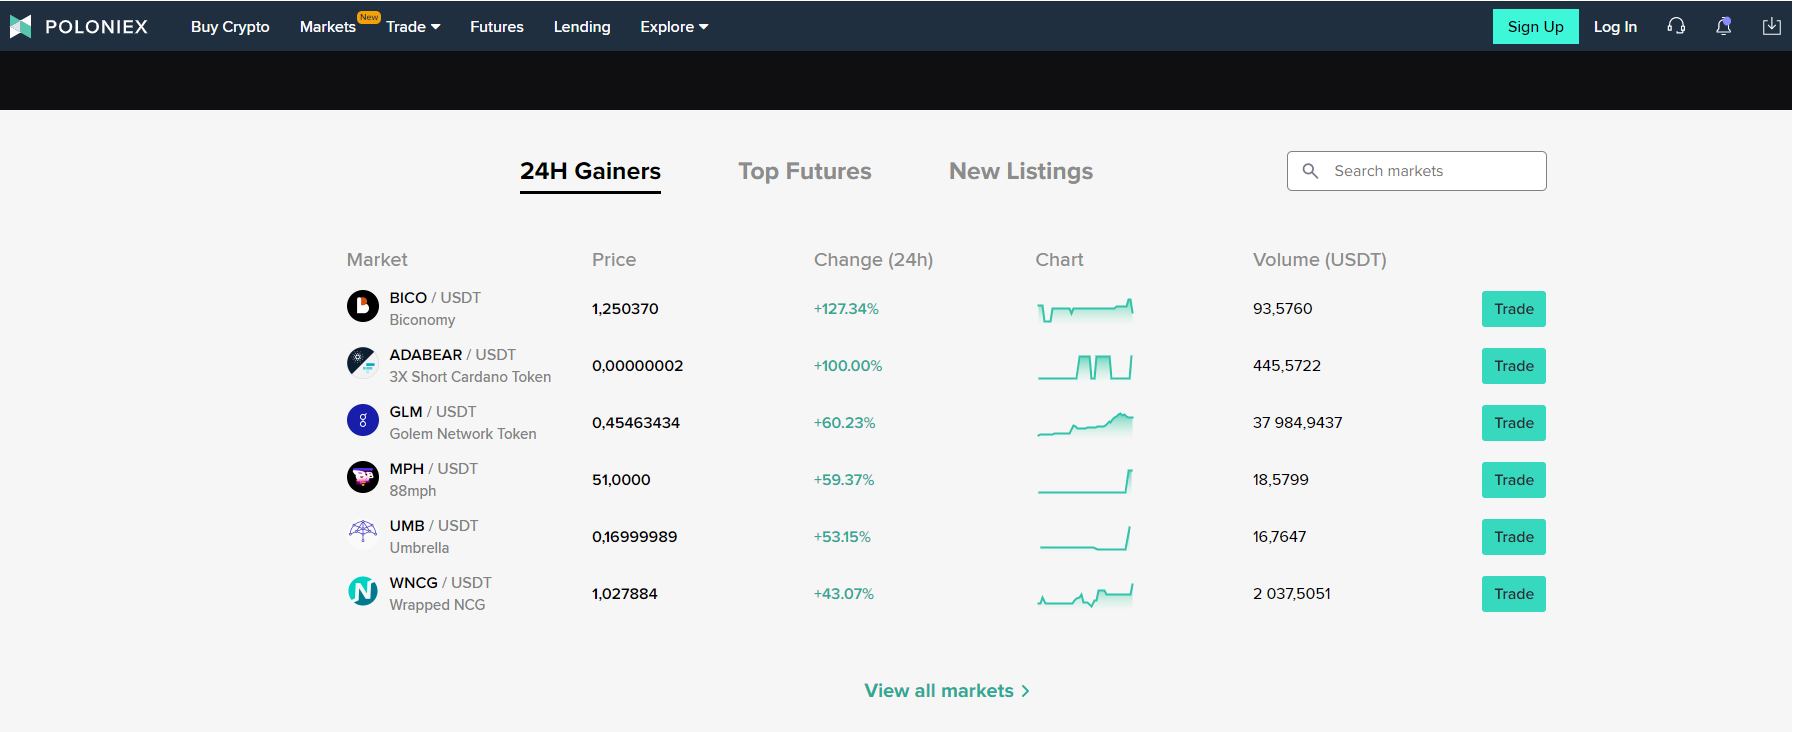Click the Poloniex logo
1796x732 pixels.
[x=78, y=27]
